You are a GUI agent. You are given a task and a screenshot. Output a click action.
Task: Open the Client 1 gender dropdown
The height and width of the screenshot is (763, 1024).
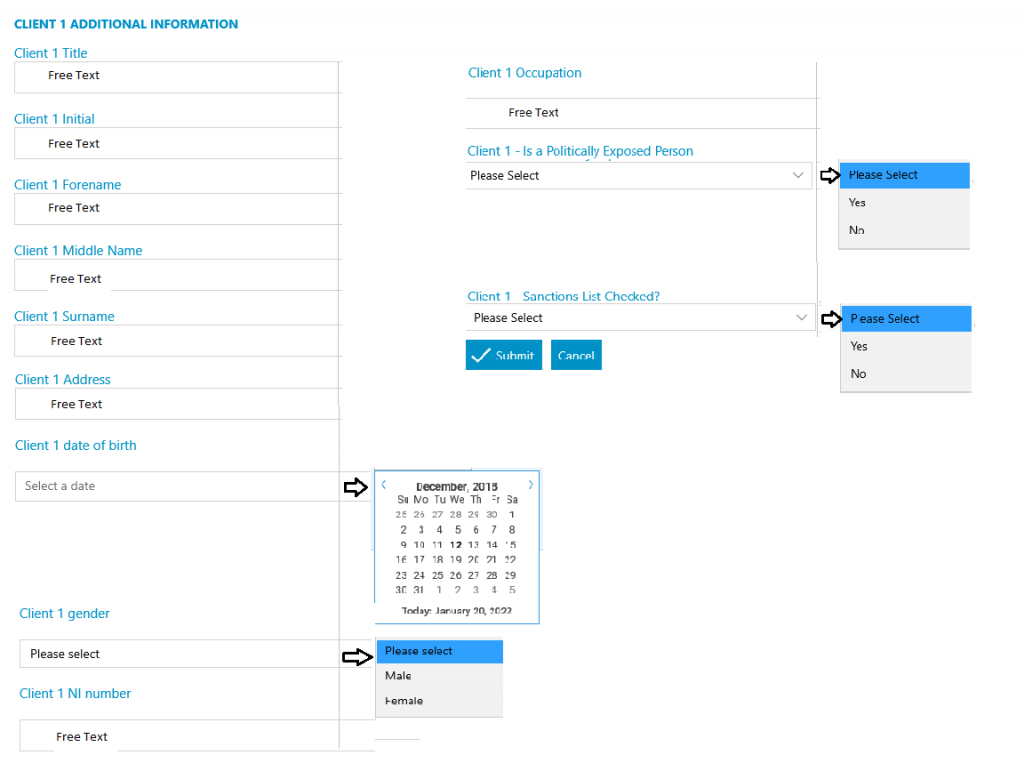[x=179, y=654]
